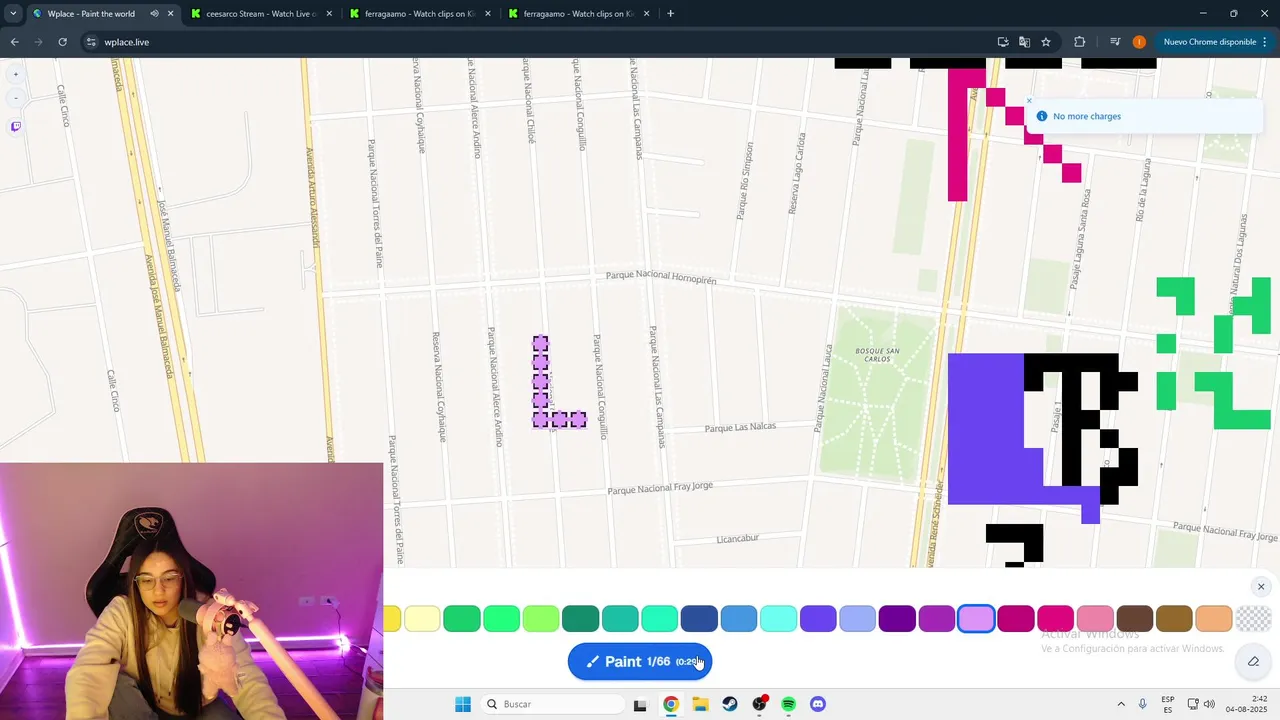
Task: Open the first ferragaamo clips tab
Action: (419, 14)
